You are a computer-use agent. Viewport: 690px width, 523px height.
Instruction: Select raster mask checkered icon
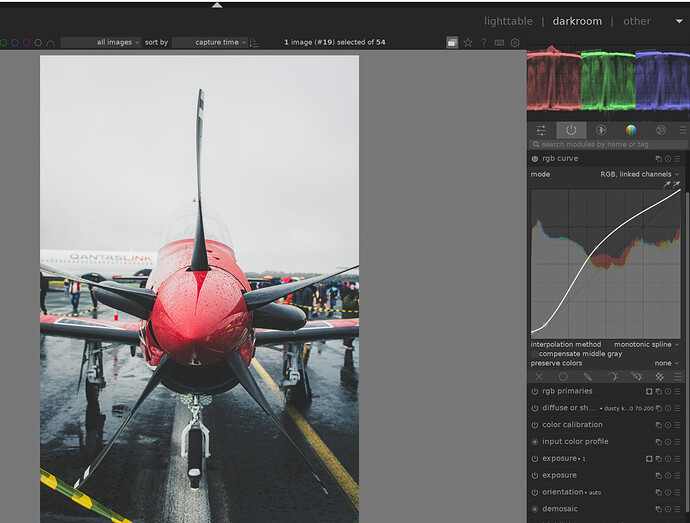660,377
